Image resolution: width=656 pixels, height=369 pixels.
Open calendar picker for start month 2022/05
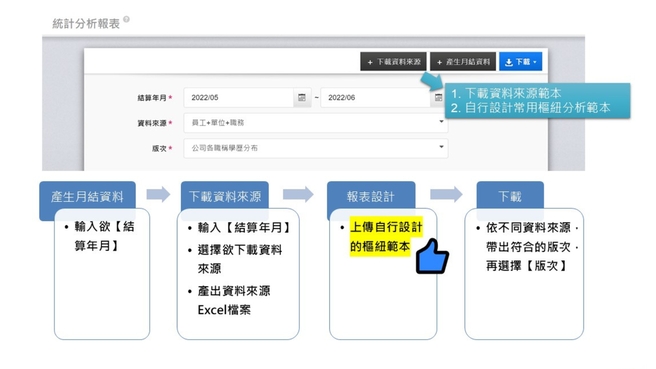[x=302, y=97]
